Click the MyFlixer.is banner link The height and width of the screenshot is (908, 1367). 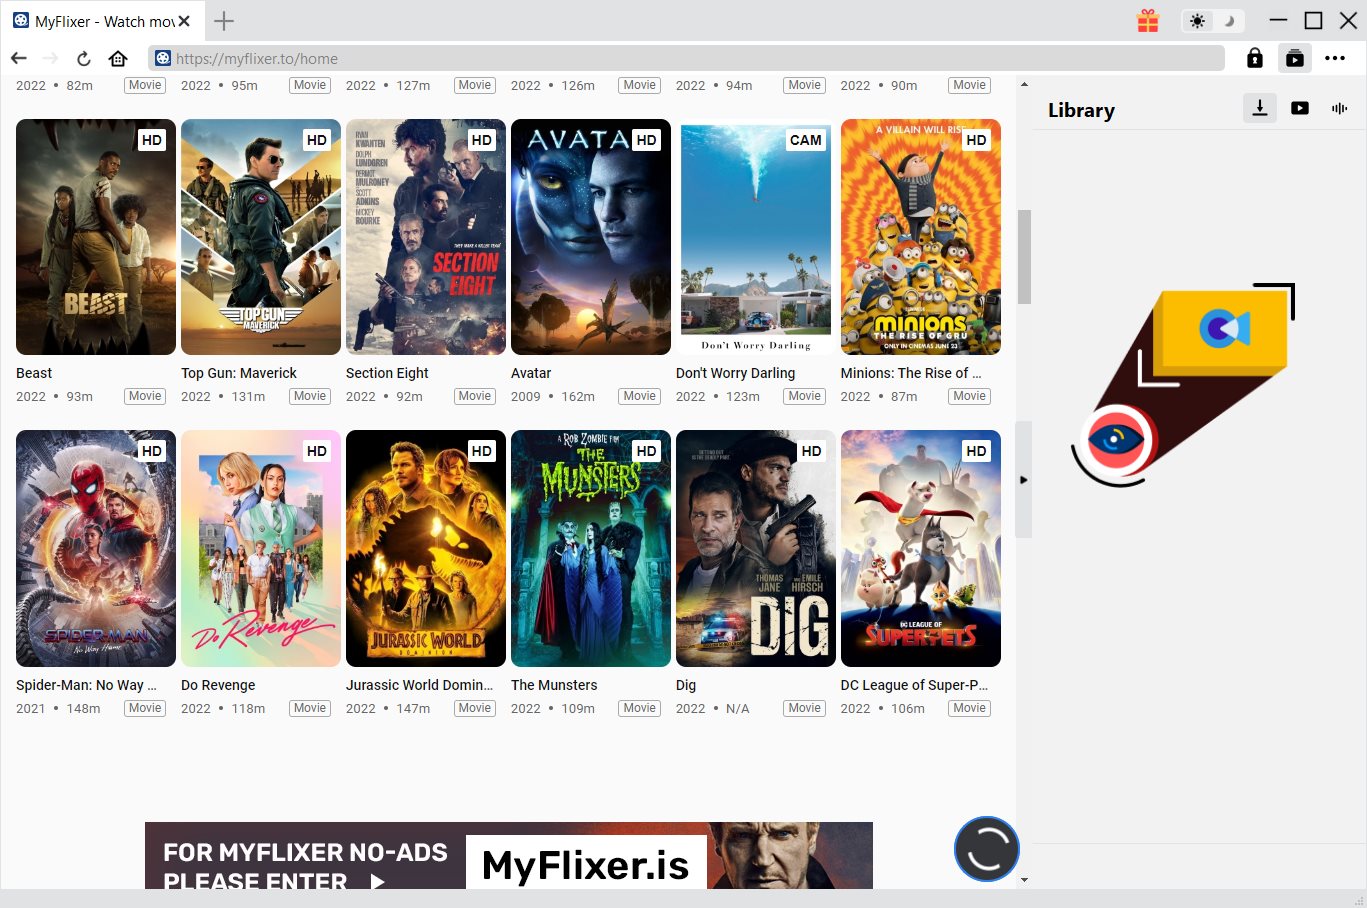(x=586, y=862)
